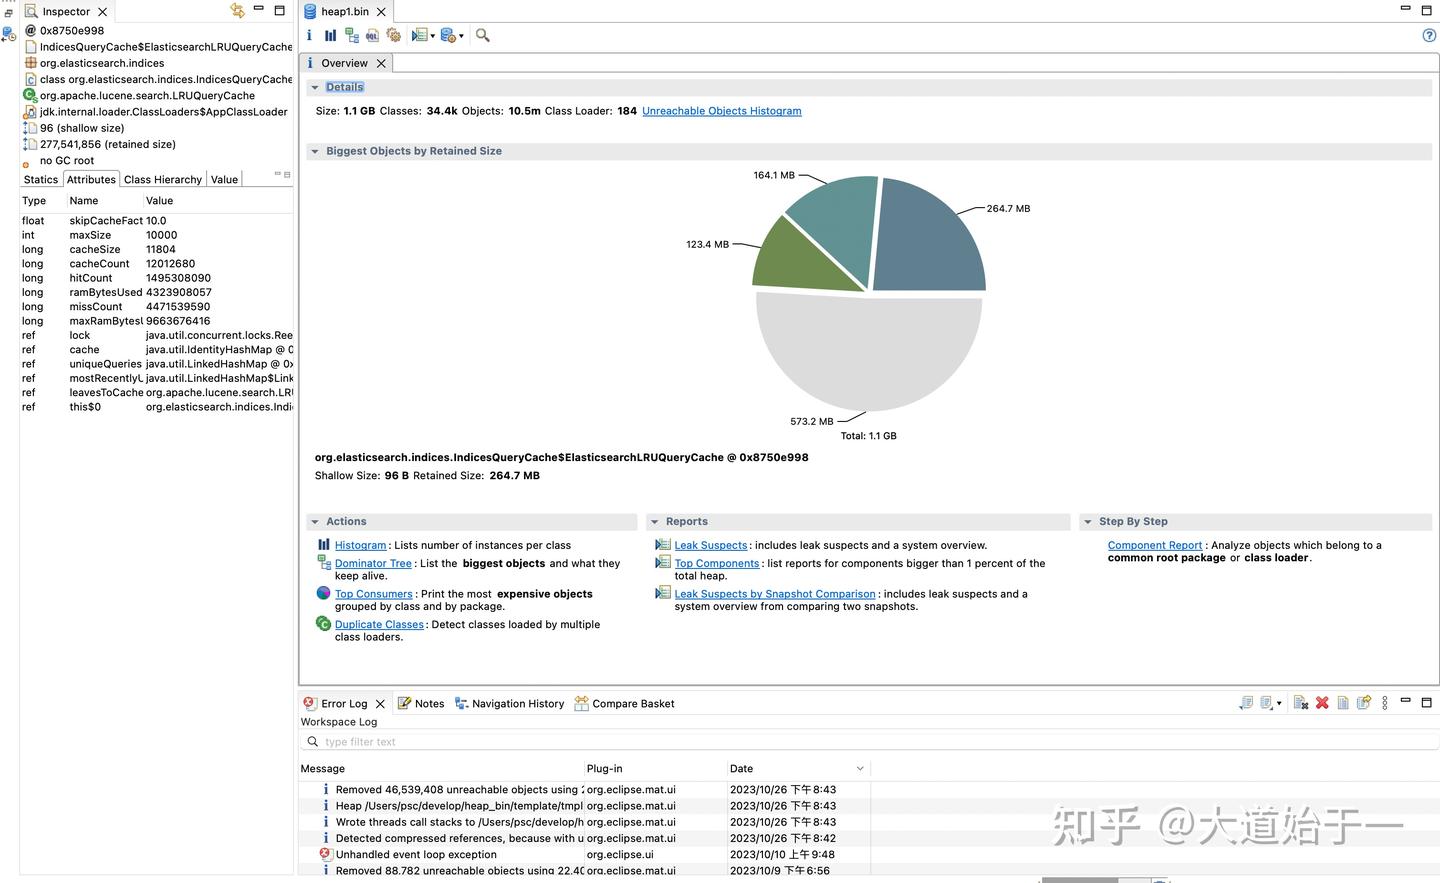Switch to the Class Hierarchy tab
This screenshot has height=883, width=1440.
[162, 179]
